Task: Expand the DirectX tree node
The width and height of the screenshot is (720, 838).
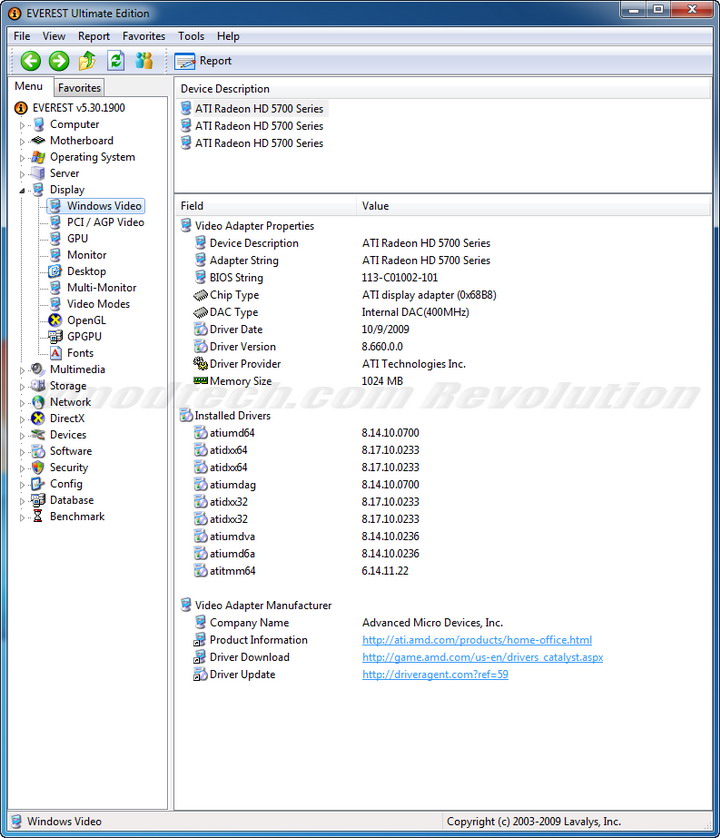Action: click(x=22, y=420)
